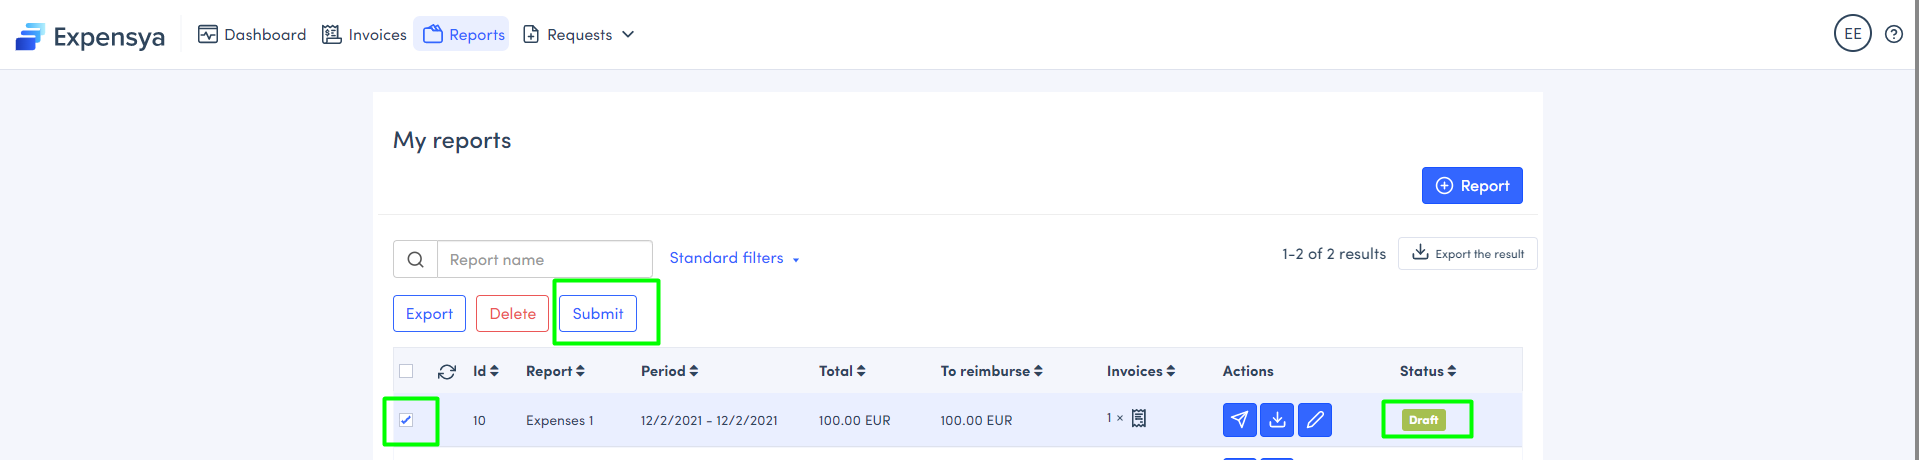Focus the Report name search field

[544, 260]
